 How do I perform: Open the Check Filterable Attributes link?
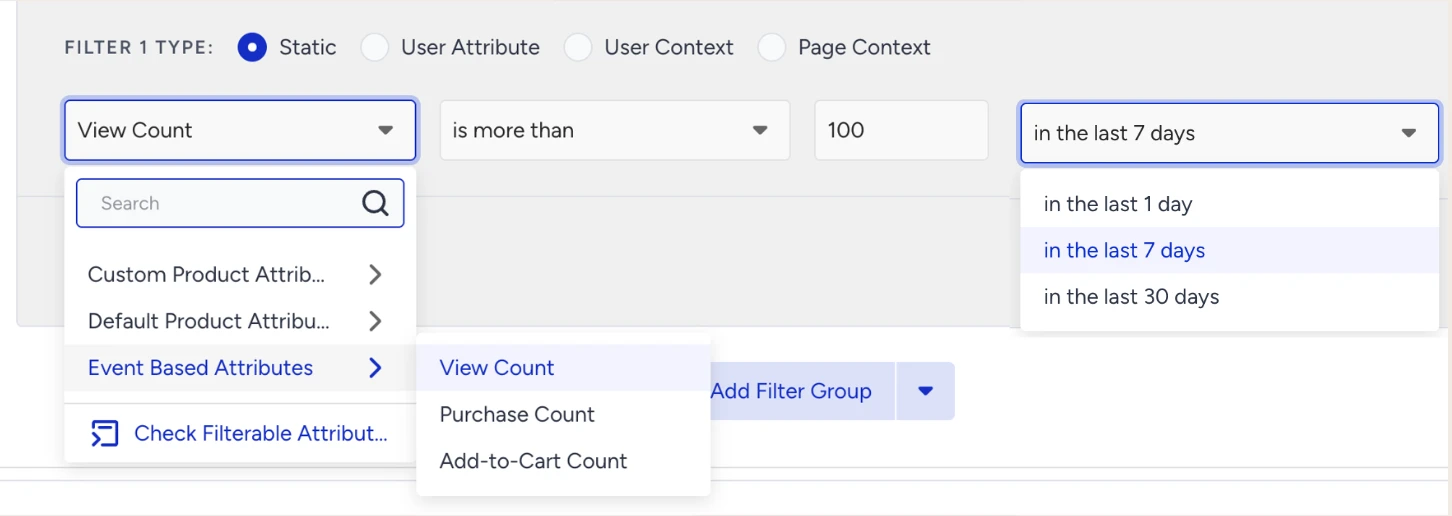point(260,433)
